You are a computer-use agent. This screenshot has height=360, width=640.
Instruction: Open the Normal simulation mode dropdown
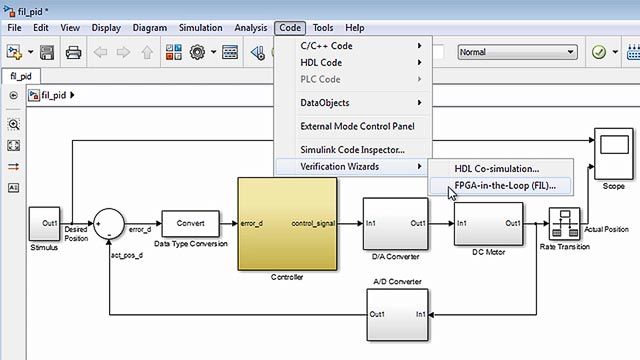coord(517,52)
